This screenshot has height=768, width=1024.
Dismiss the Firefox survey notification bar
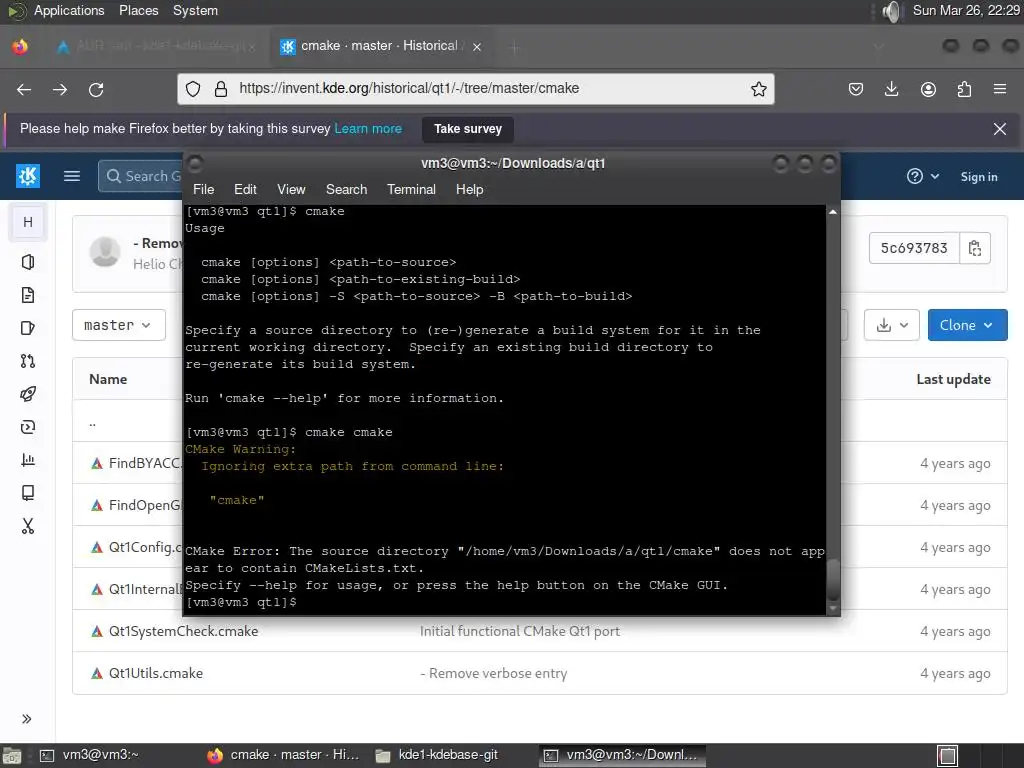click(x=1000, y=129)
